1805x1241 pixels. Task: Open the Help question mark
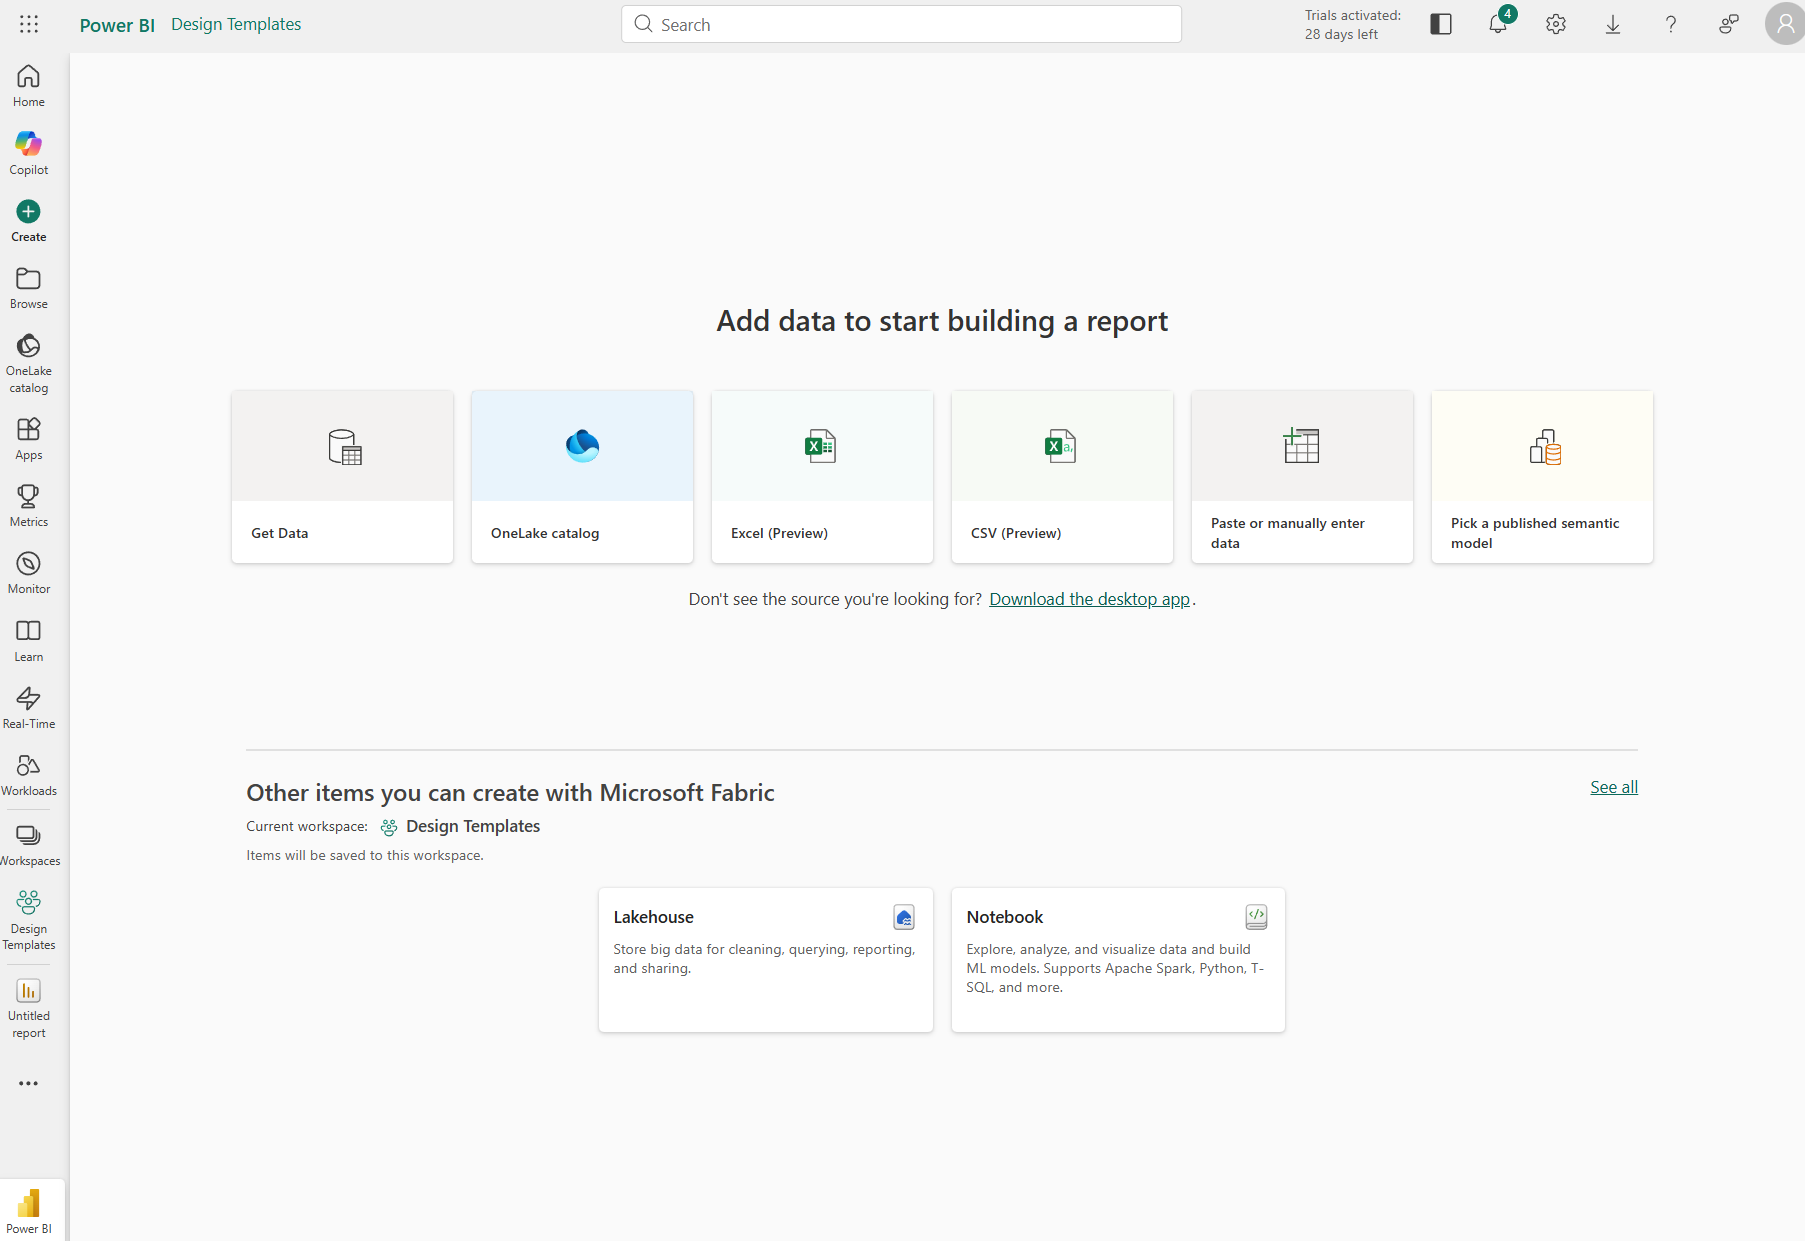click(x=1671, y=24)
